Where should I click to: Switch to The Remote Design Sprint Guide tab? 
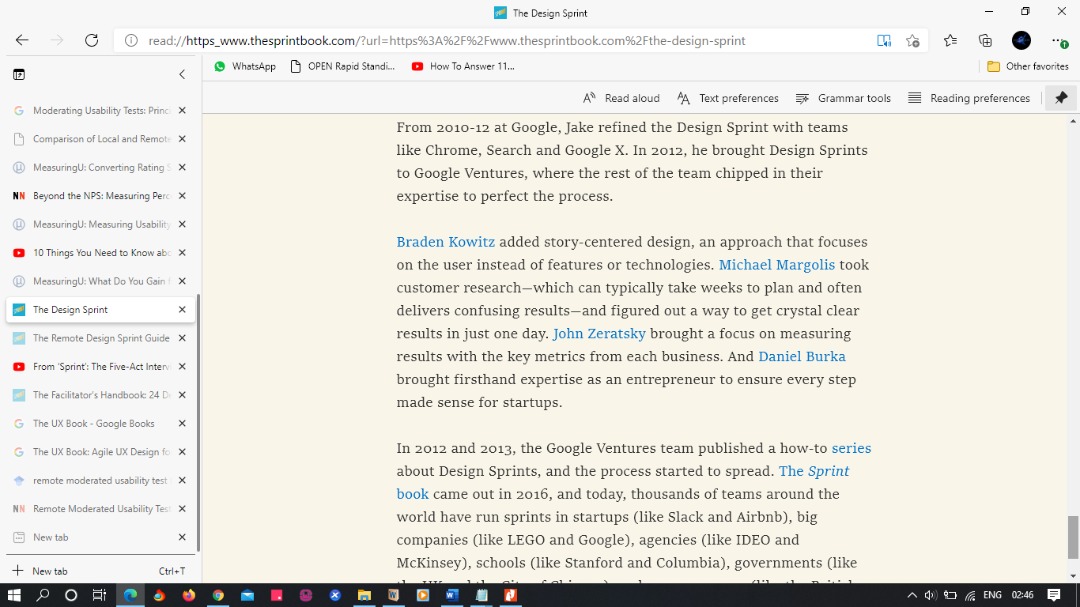[100, 338]
